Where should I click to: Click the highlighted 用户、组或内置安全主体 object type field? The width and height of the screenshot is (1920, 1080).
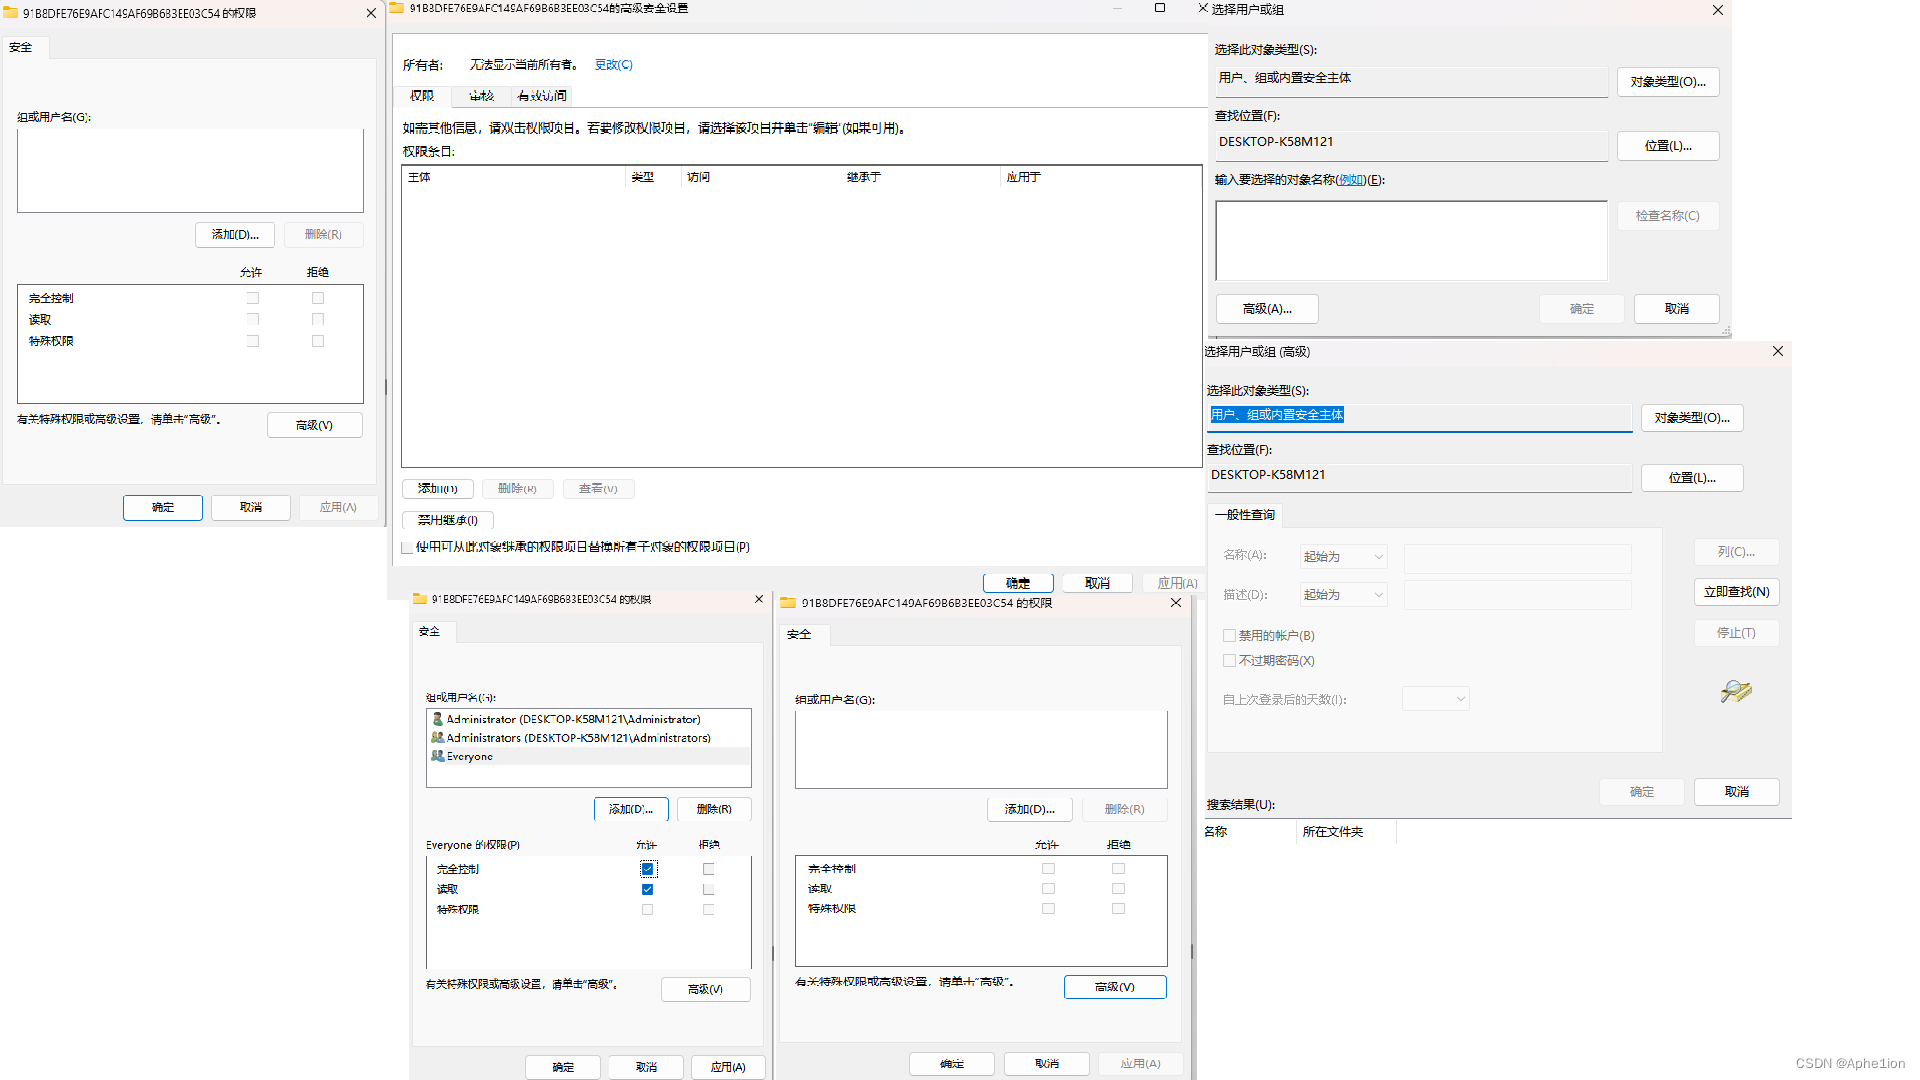tap(1419, 416)
